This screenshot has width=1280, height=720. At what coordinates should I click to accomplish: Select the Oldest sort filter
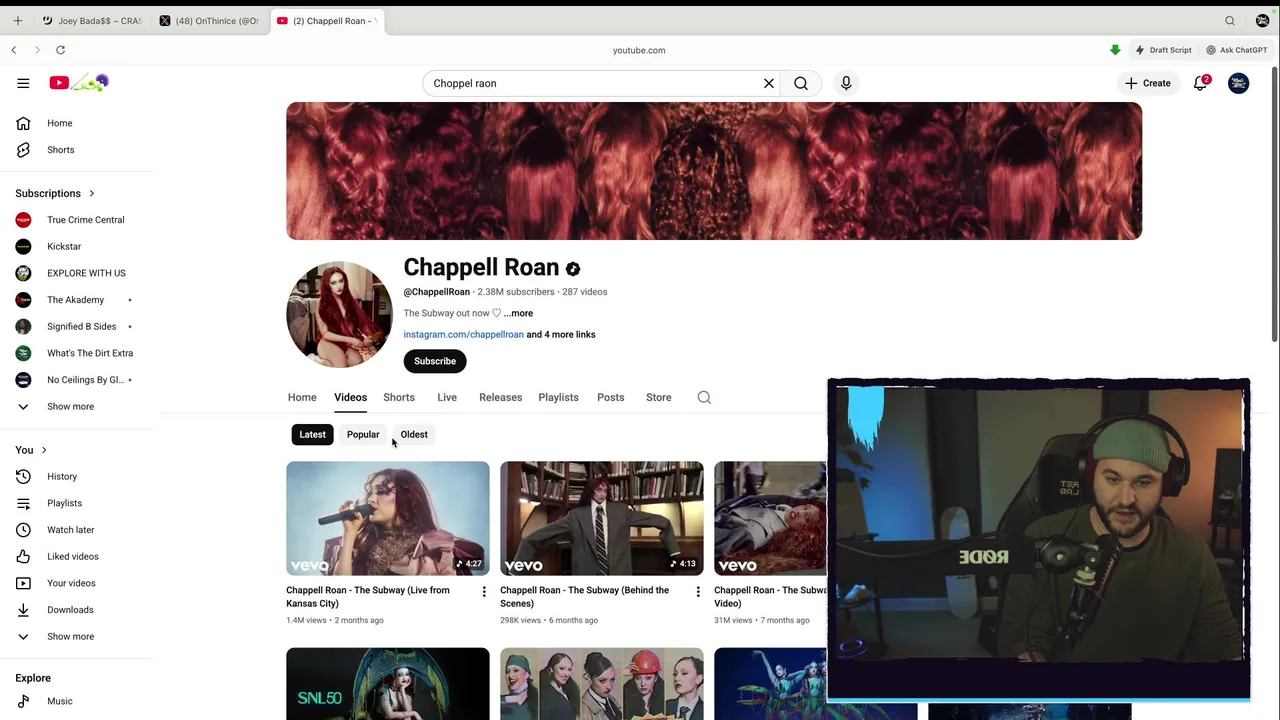coord(414,434)
